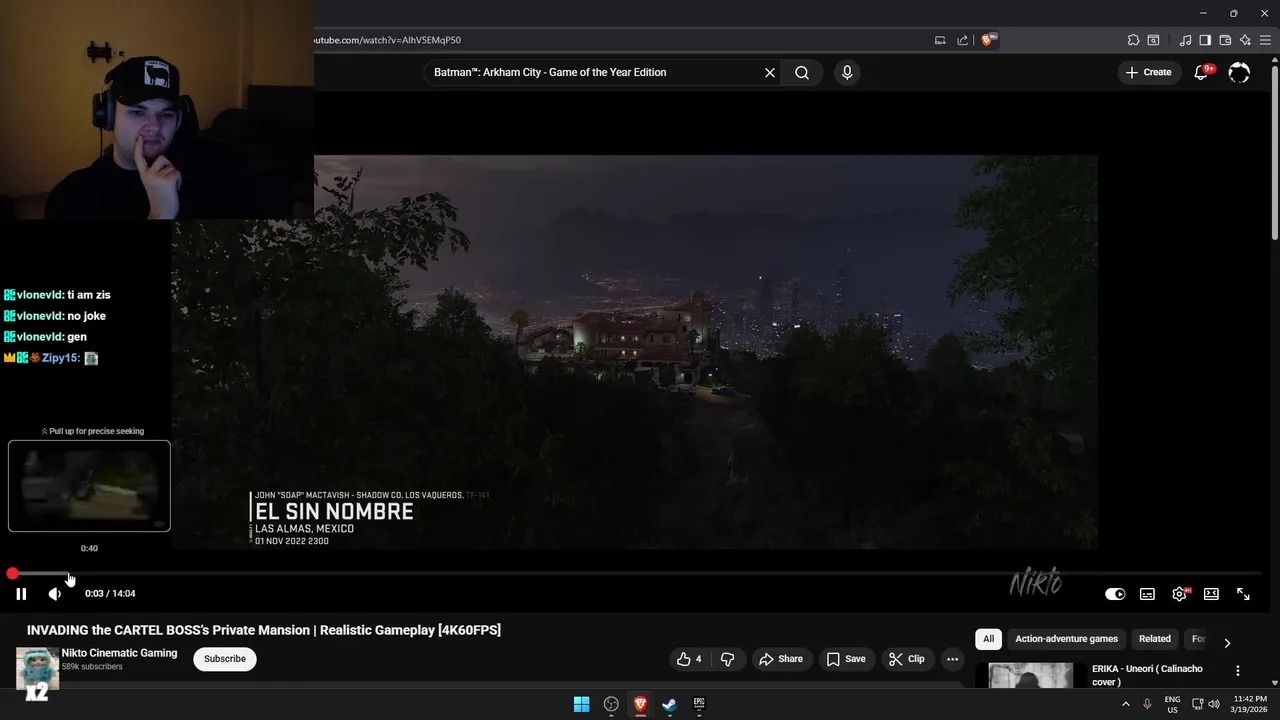Share this page from address bar
The image size is (1280, 720).
pos(962,40)
